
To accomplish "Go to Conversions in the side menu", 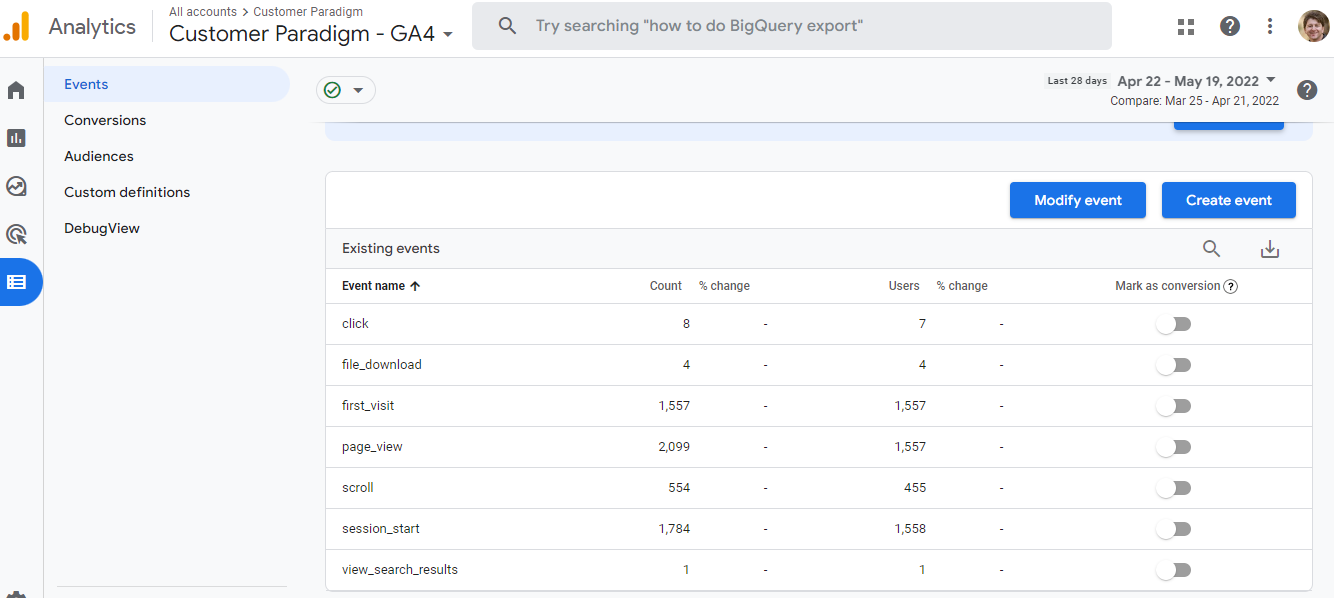I will click(105, 120).
